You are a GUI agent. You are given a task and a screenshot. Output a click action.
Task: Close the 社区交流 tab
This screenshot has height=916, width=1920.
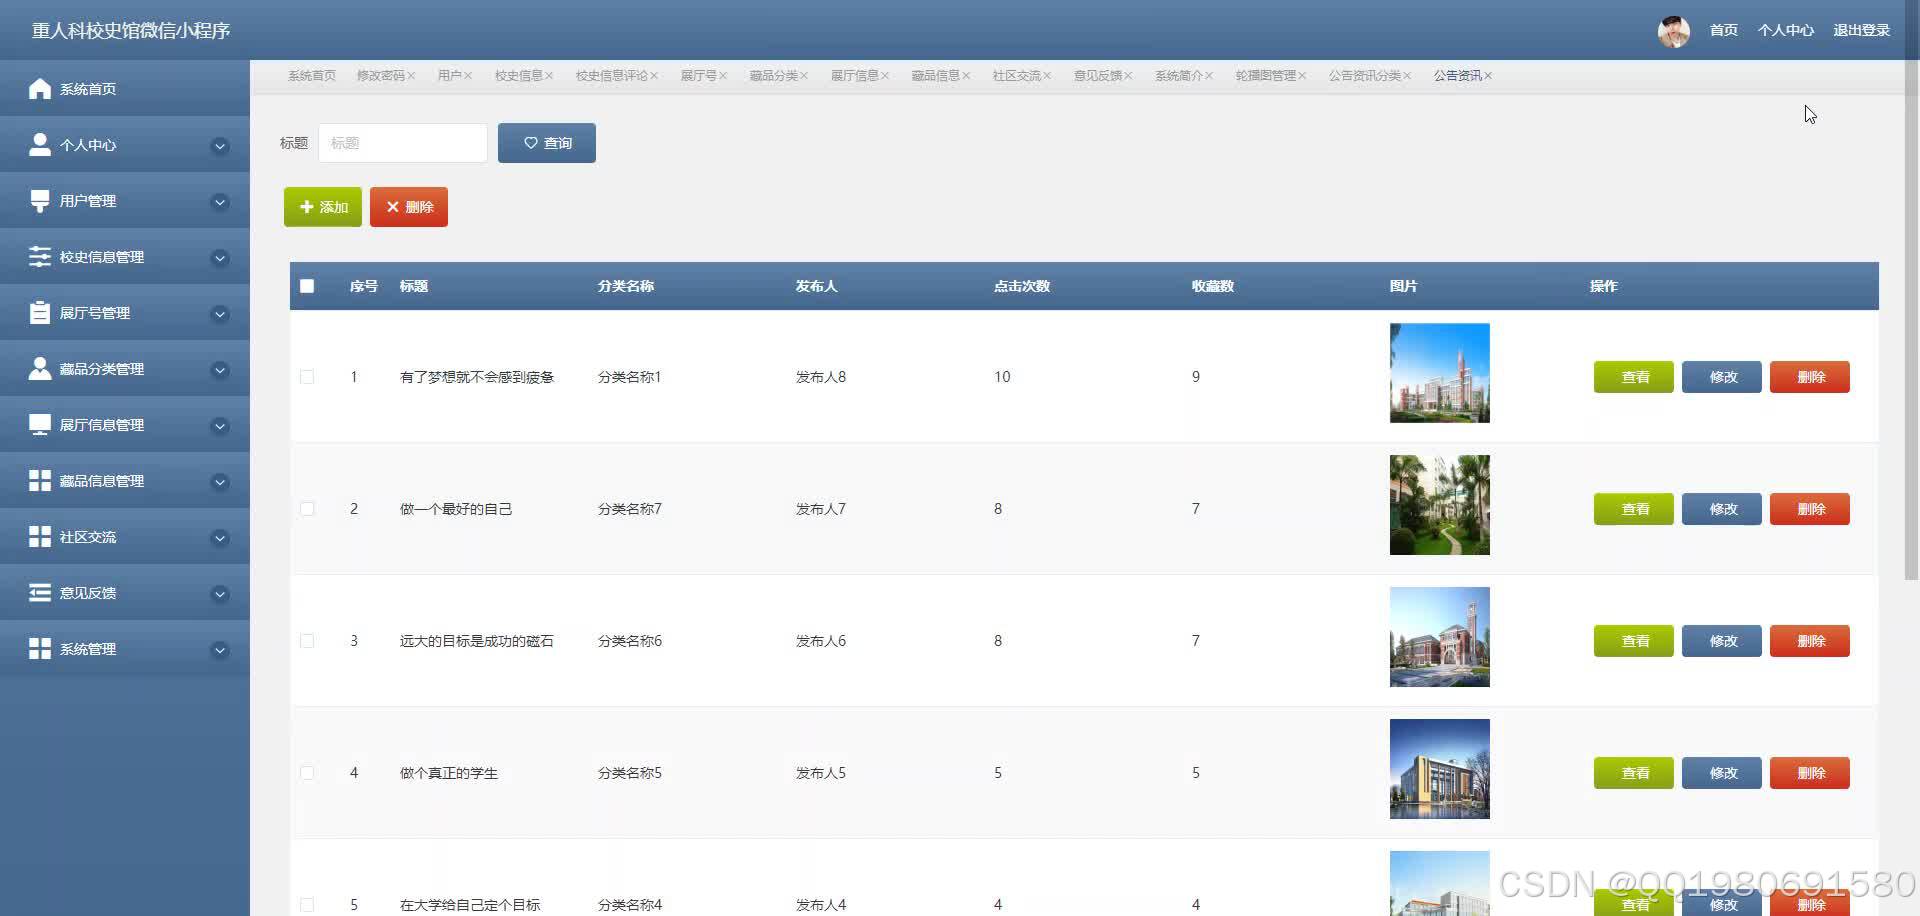click(1047, 76)
